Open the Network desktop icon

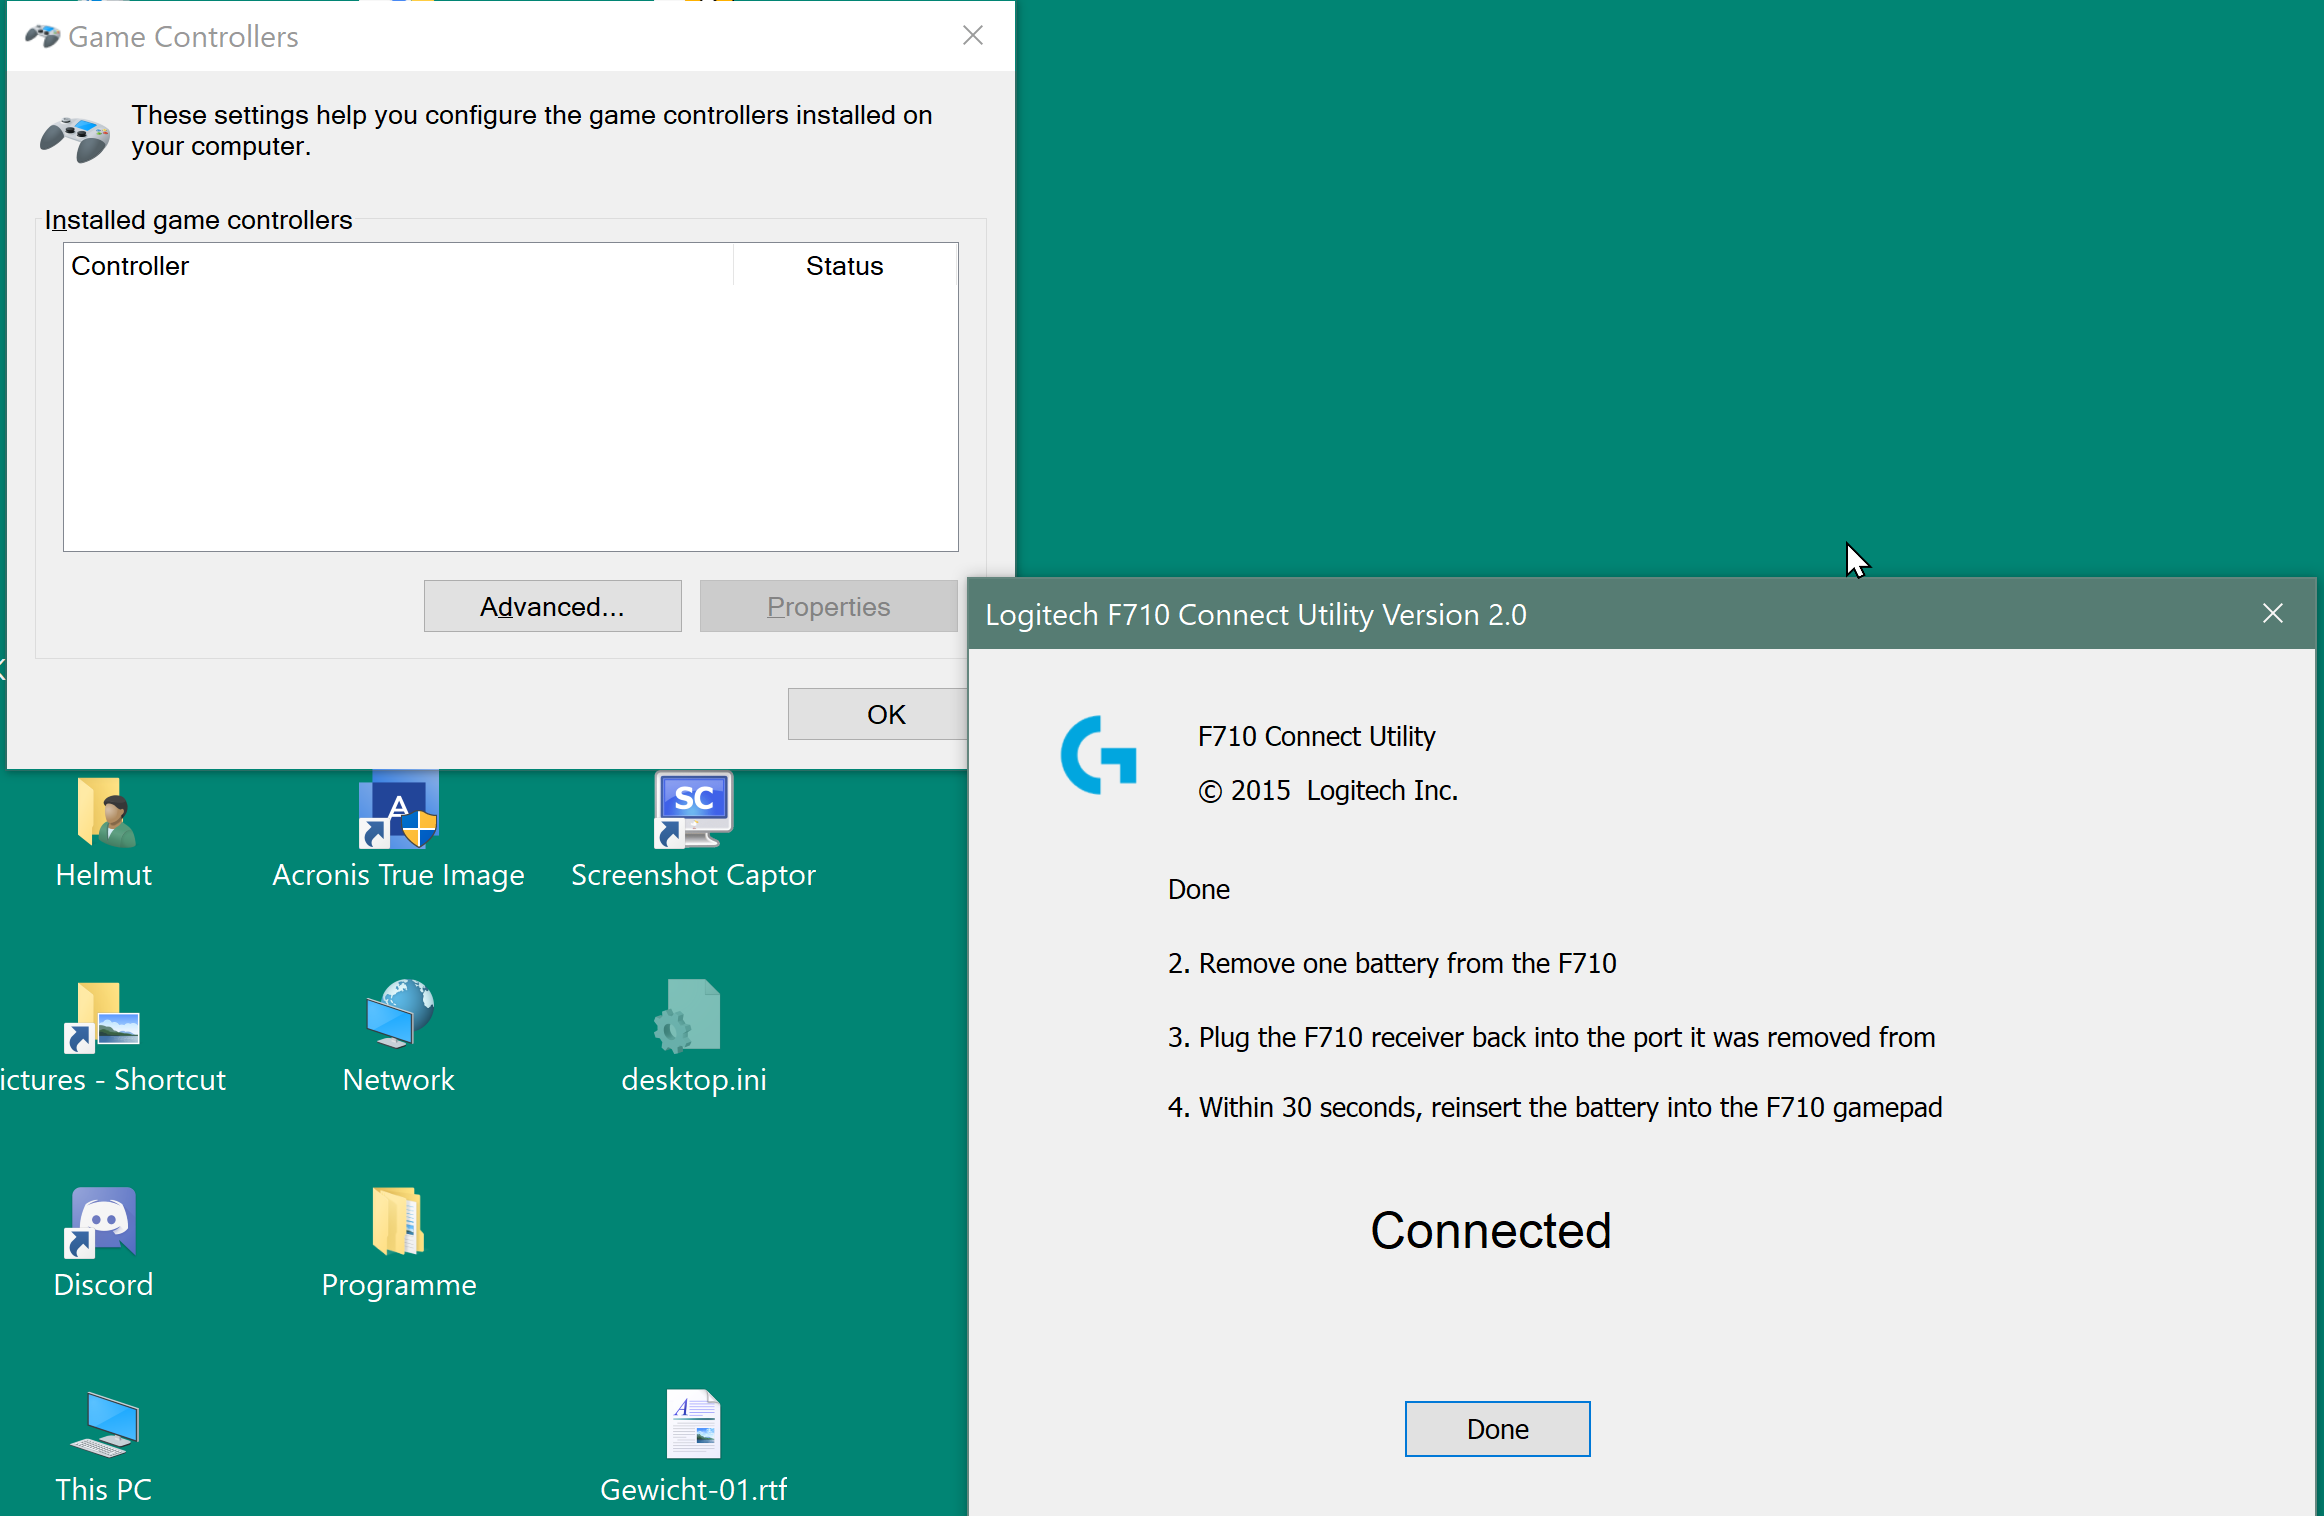[x=398, y=1016]
